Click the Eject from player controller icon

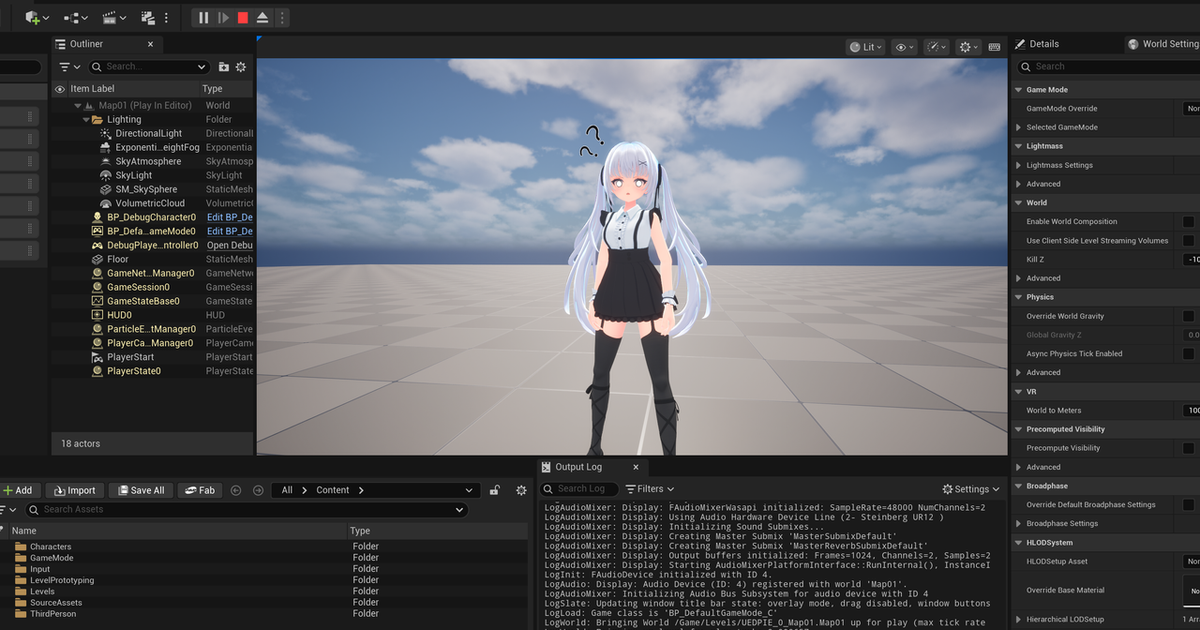tap(262, 17)
